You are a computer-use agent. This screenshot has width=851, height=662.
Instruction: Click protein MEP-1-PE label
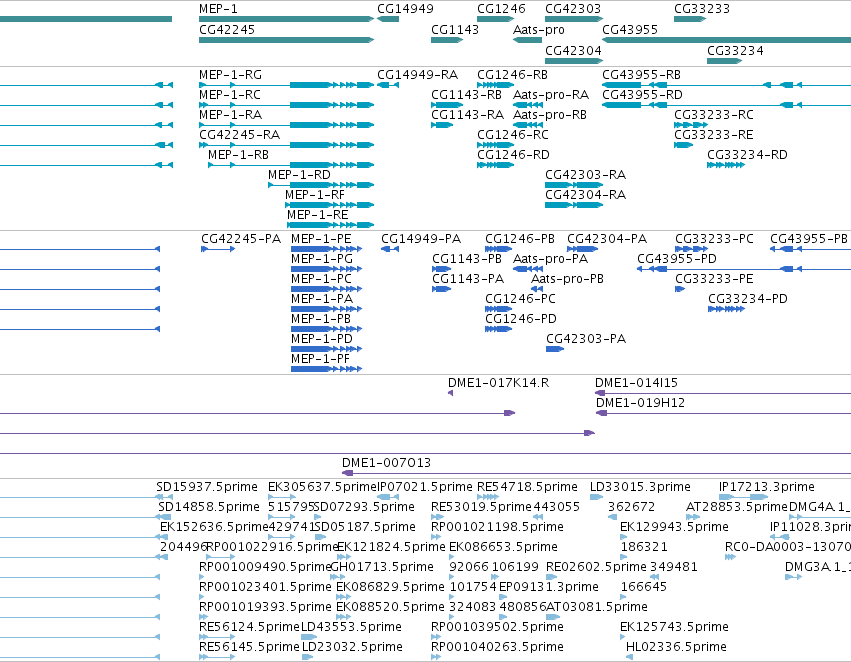coord(321,239)
